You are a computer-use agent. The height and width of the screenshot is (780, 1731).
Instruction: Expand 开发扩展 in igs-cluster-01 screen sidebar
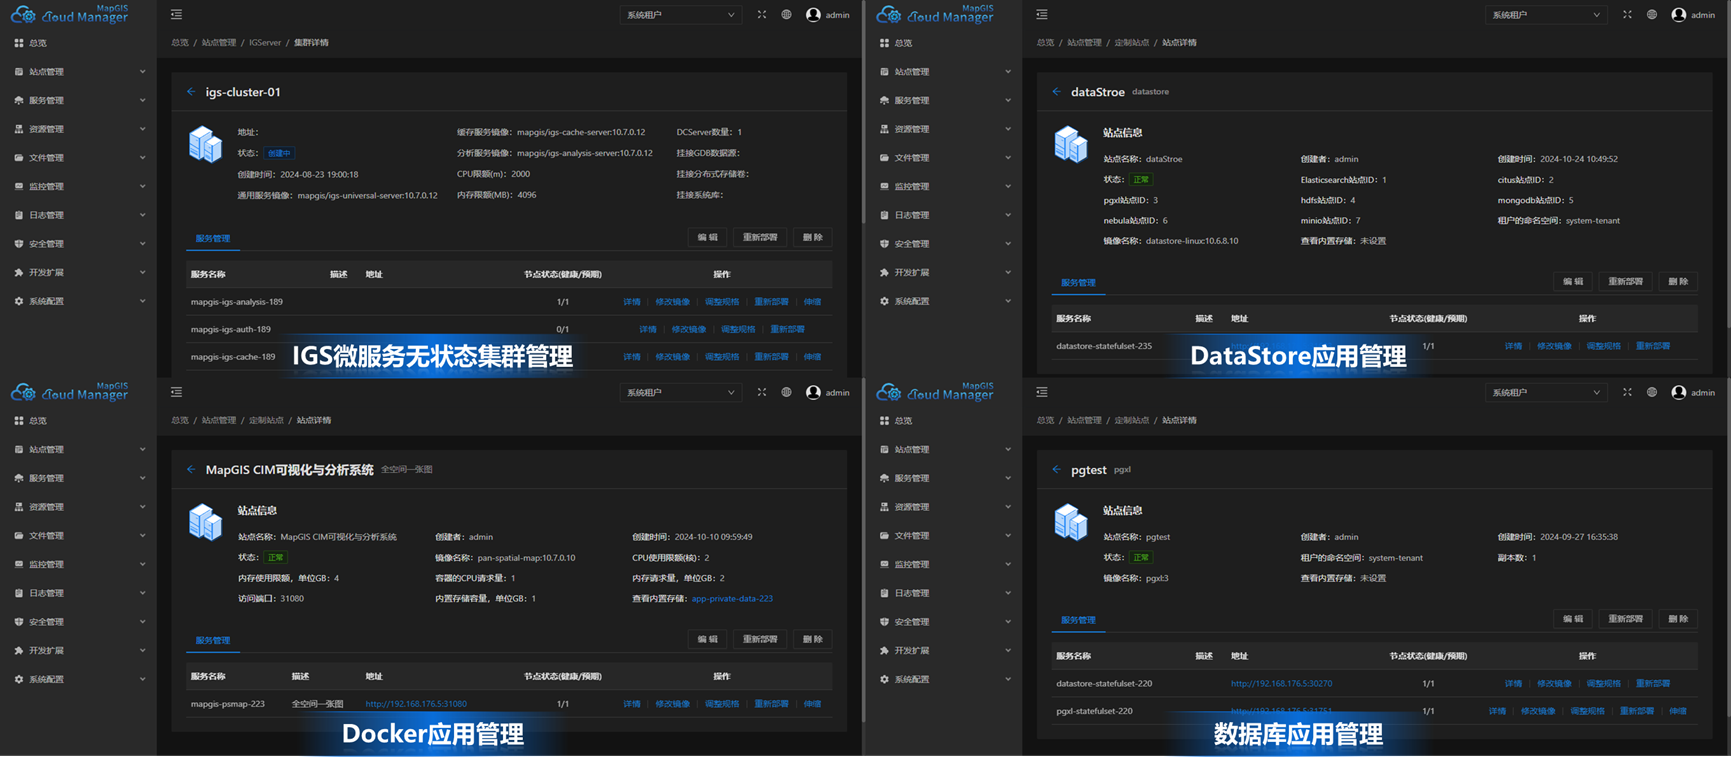click(x=78, y=273)
